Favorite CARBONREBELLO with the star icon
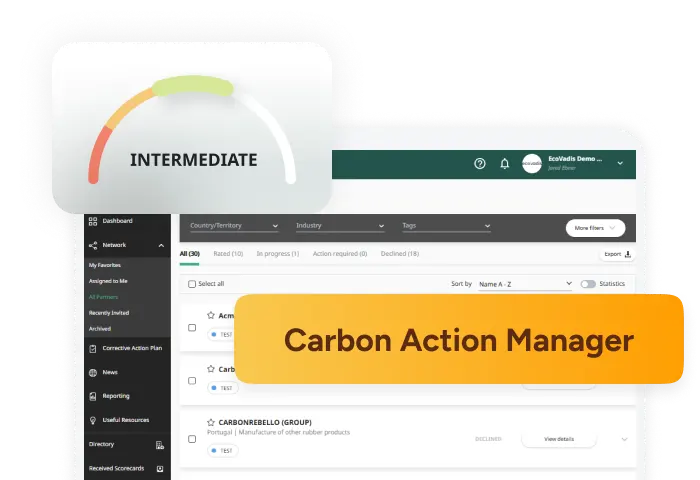 [211, 422]
